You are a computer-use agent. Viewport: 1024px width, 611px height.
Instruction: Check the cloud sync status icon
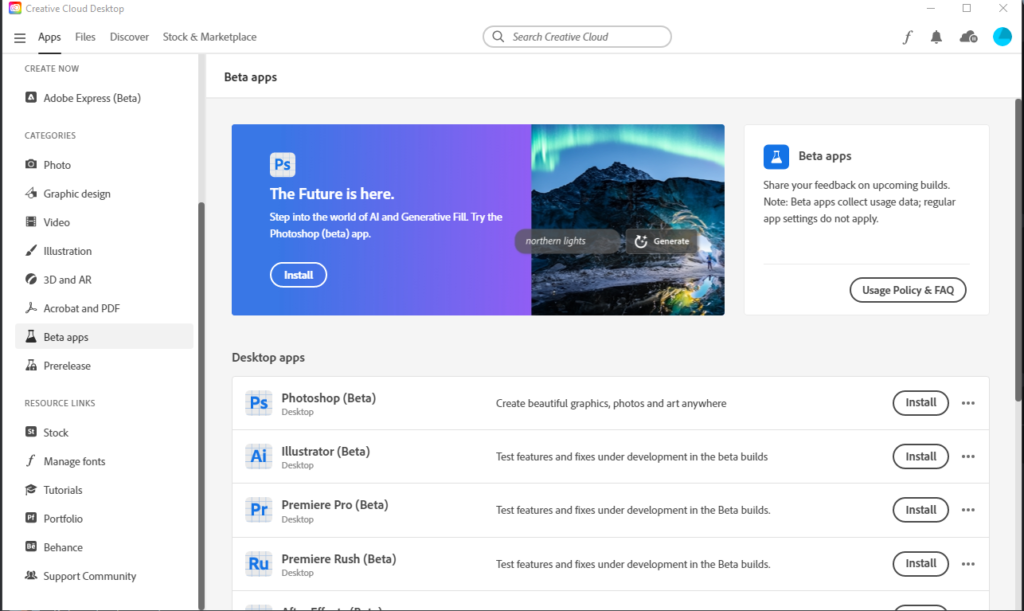pyautogui.click(x=967, y=37)
